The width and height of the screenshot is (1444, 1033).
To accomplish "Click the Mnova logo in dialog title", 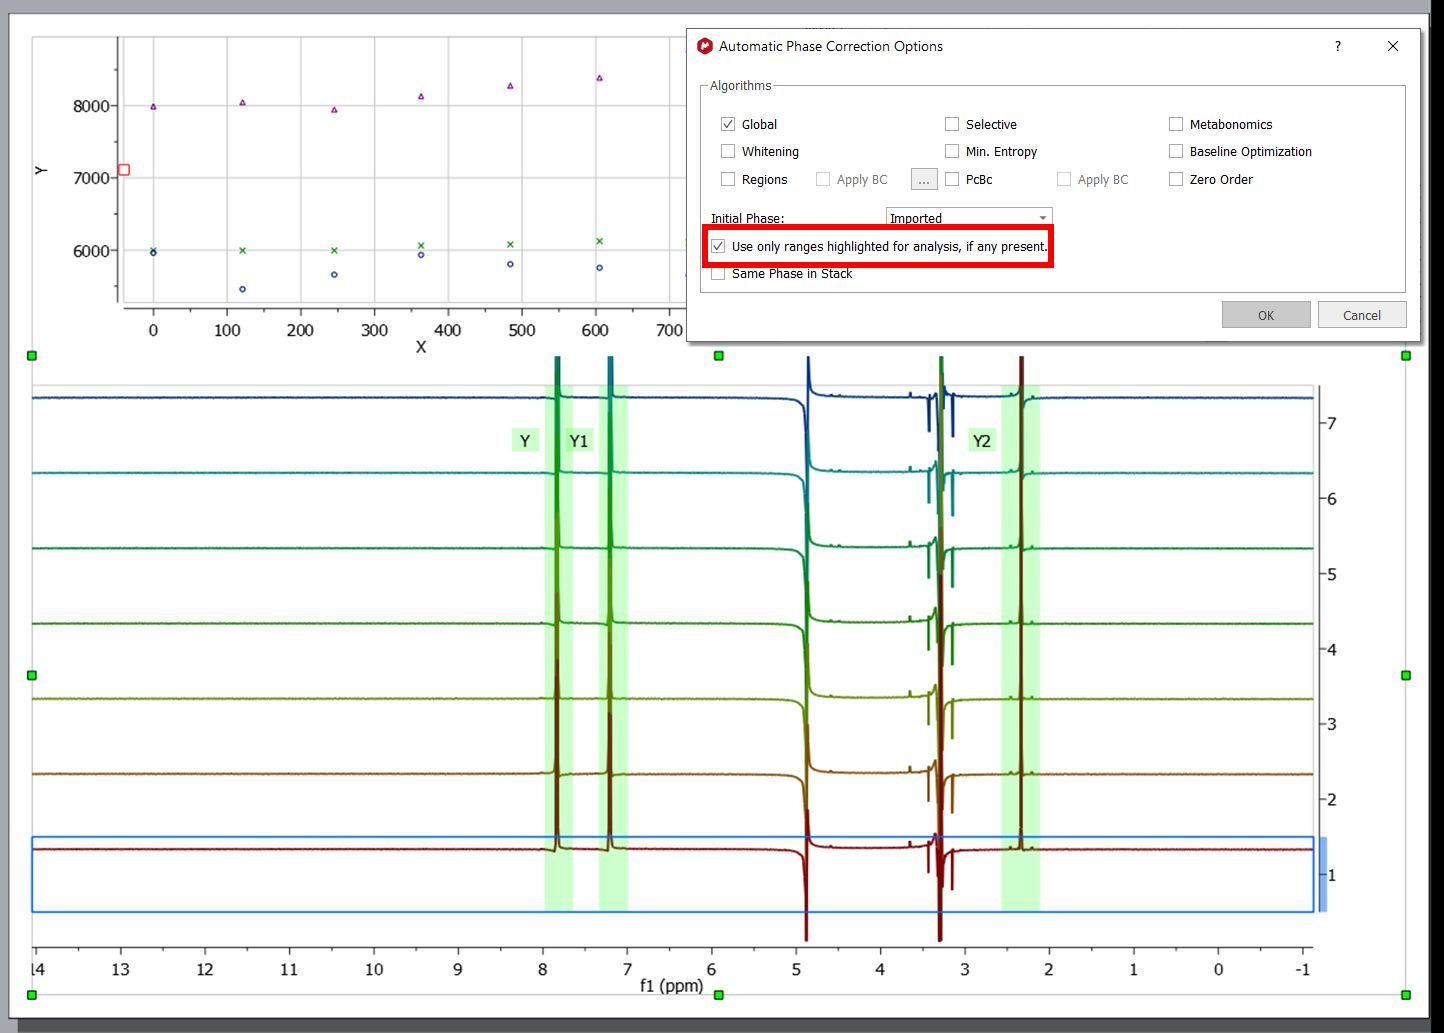I will tap(705, 46).
